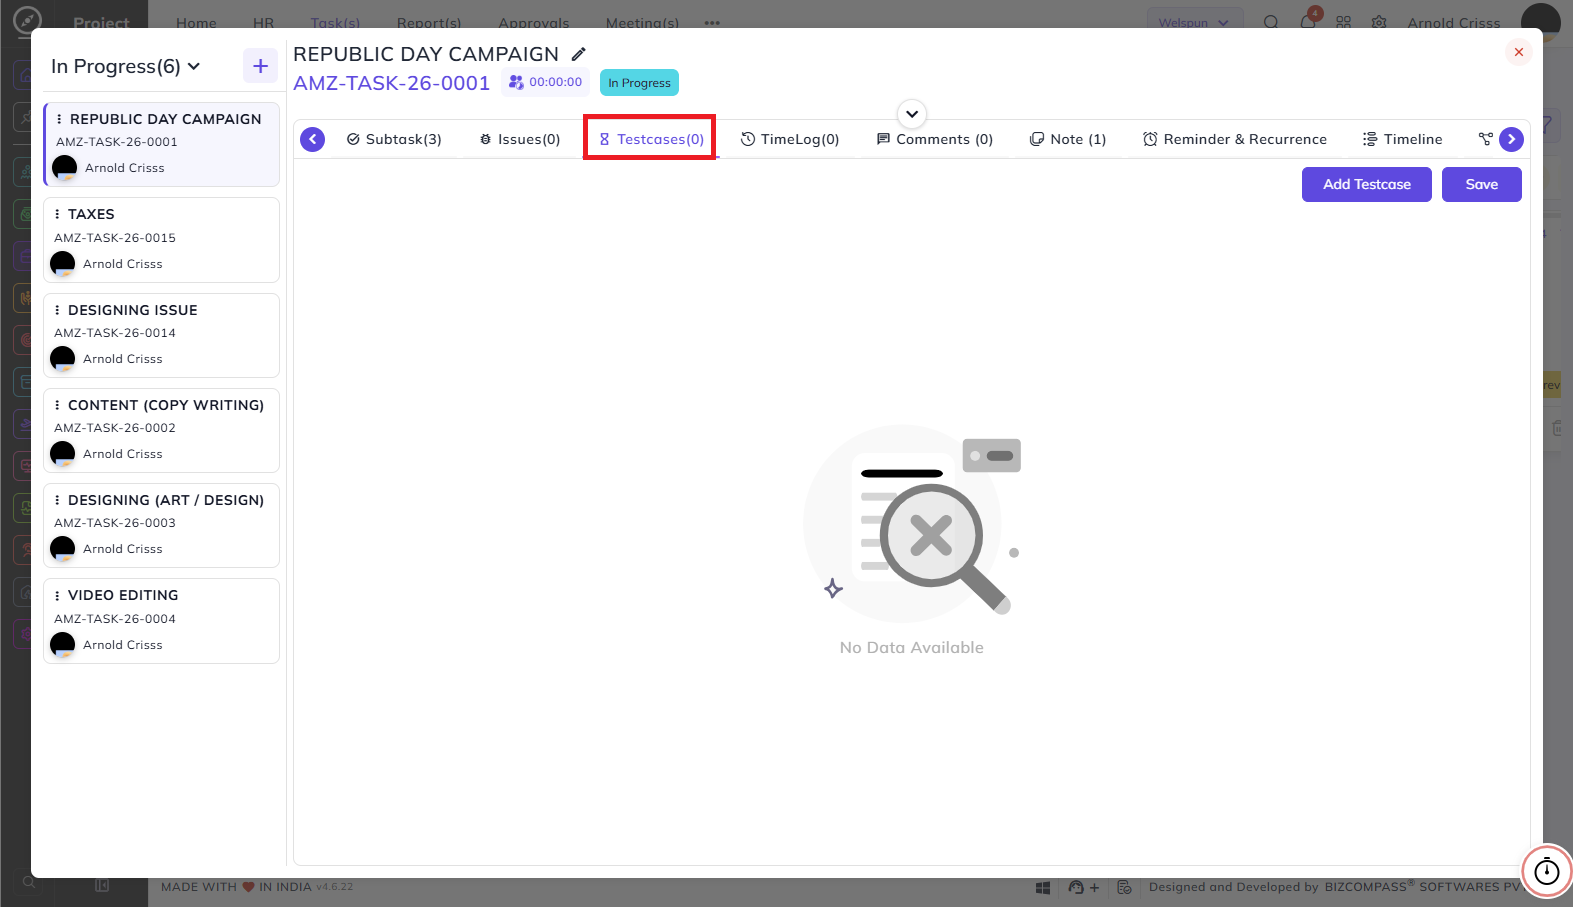Click the AMZ-TASK-26-0015 text
Viewport: 1573px width, 907px height.
[x=115, y=238]
